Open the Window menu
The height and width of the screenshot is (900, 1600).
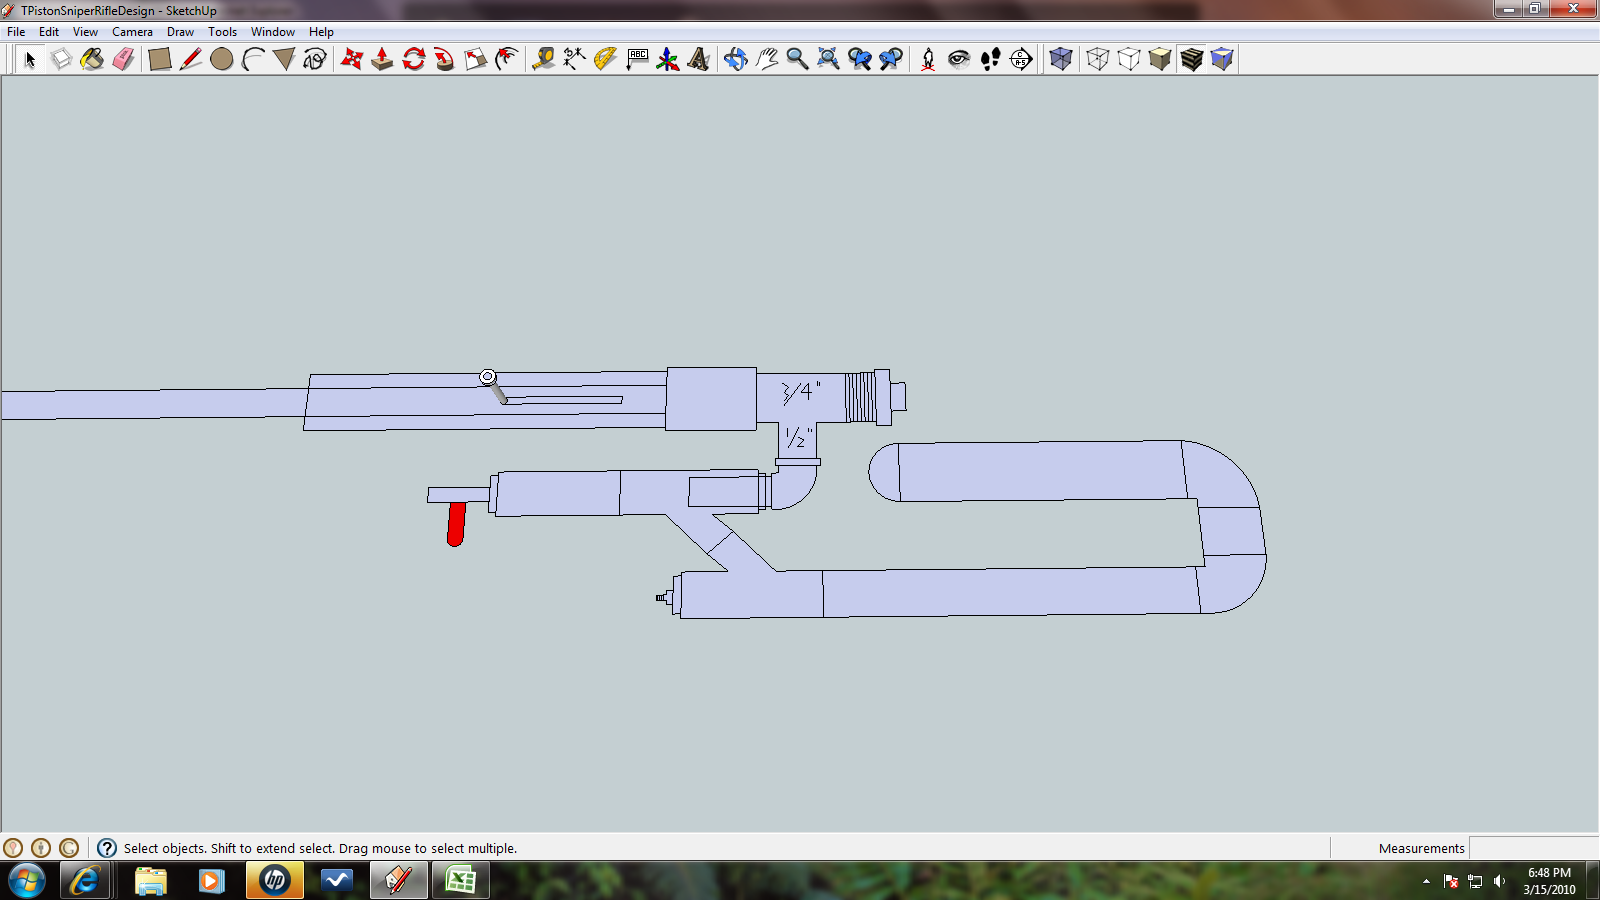[x=272, y=32]
